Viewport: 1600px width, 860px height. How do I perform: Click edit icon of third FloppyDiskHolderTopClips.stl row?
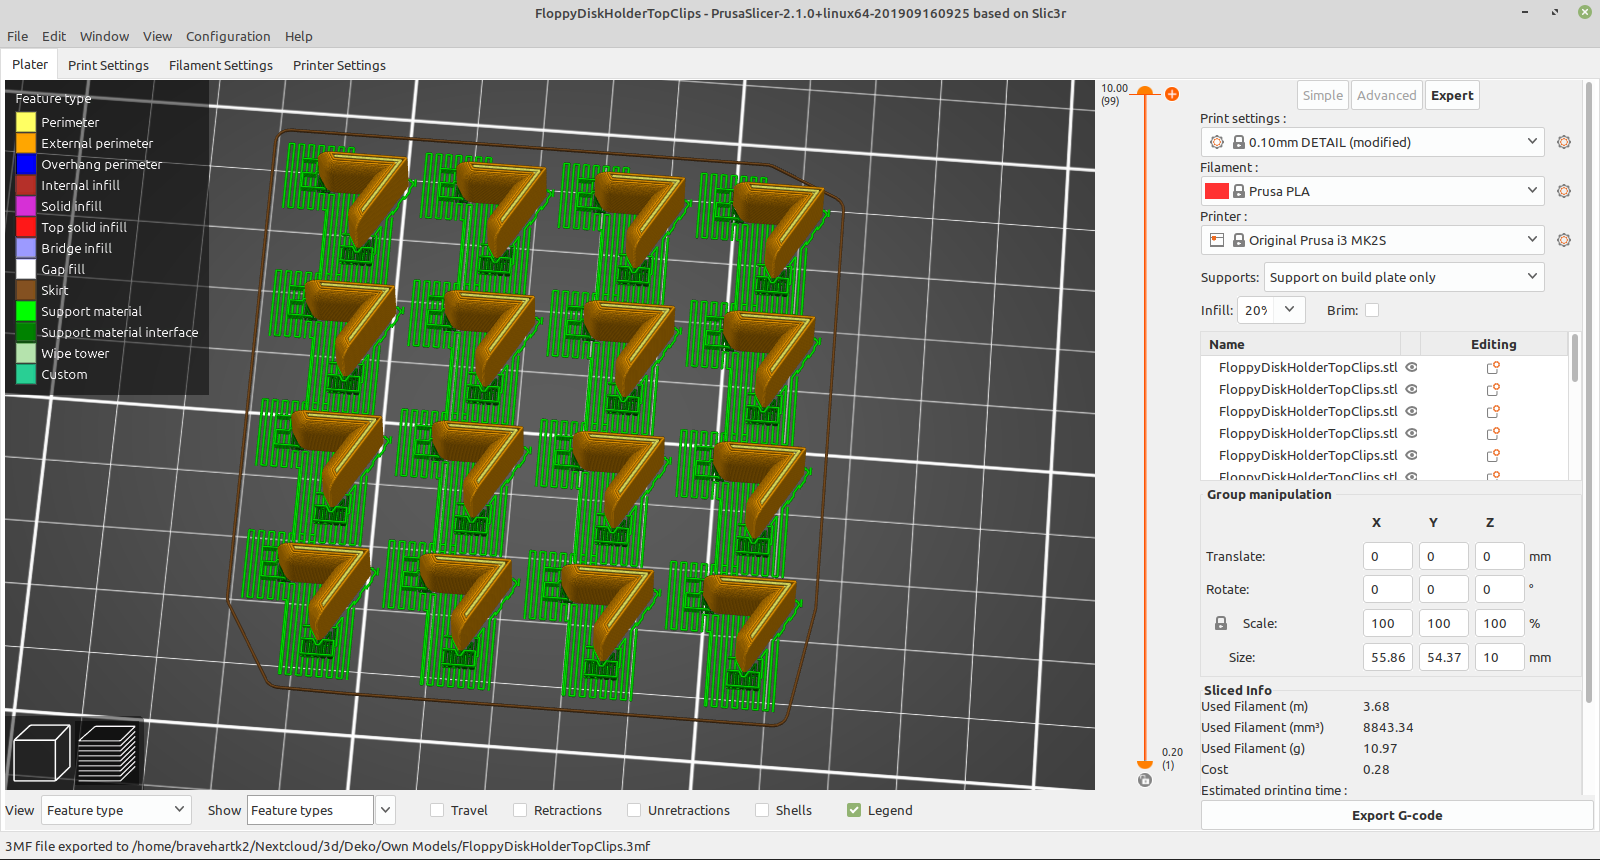point(1493,411)
